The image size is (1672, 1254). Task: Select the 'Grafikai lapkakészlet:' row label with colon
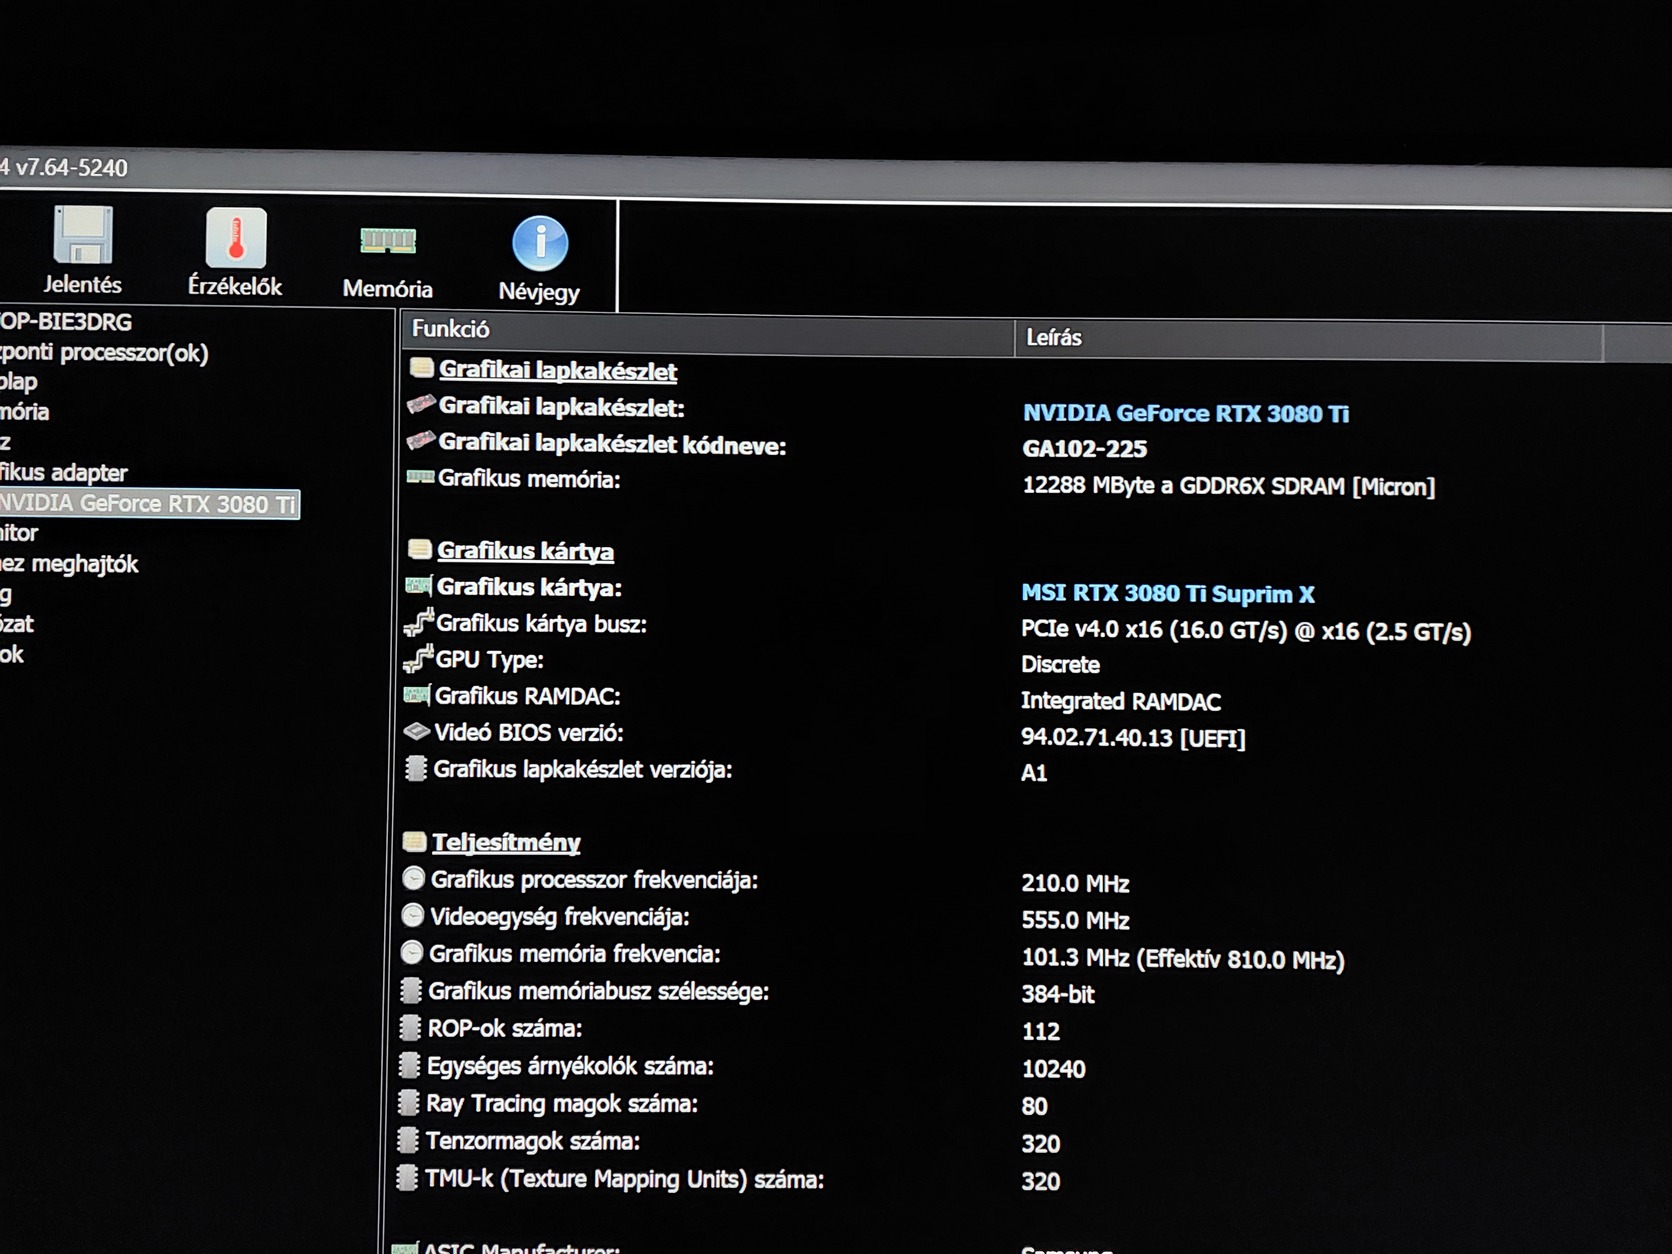pos(561,407)
